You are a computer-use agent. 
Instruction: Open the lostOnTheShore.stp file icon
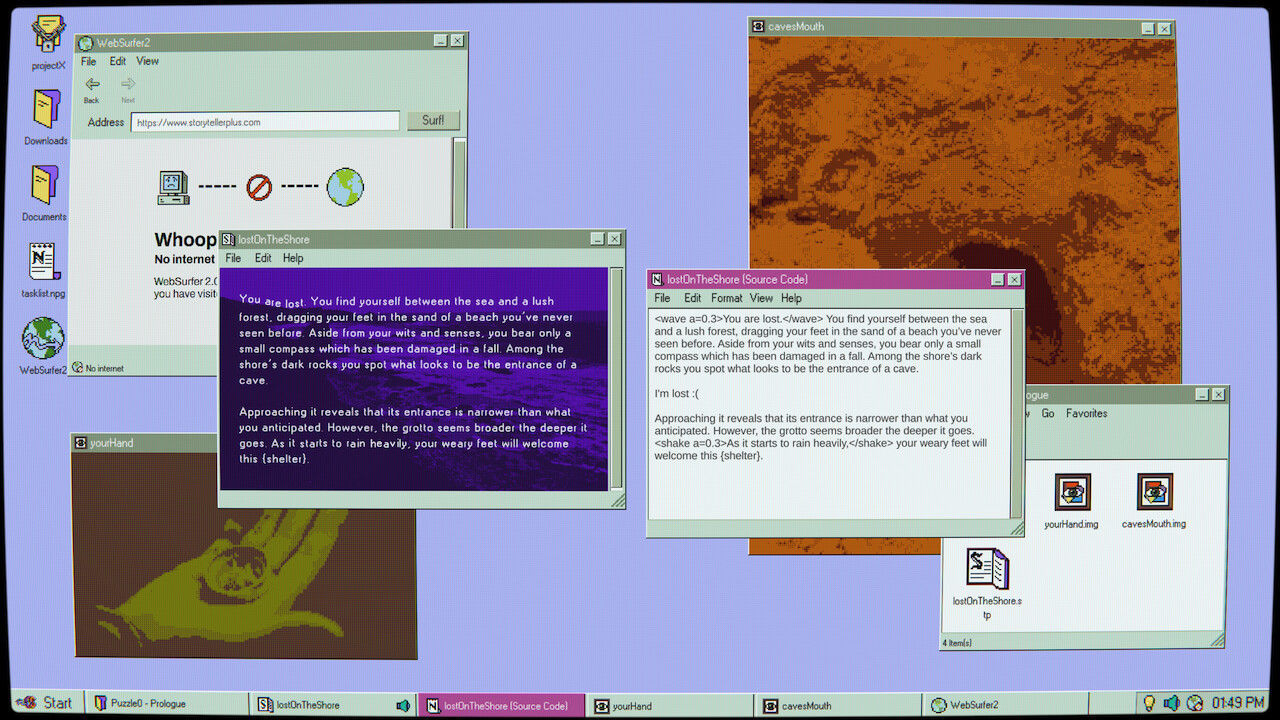(986, 570)
